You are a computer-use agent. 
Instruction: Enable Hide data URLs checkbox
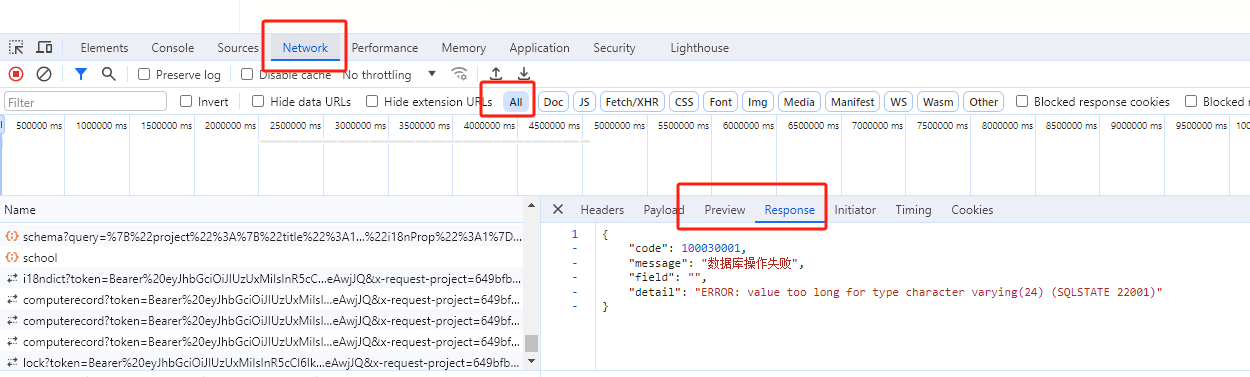click(x=258, y=102)
